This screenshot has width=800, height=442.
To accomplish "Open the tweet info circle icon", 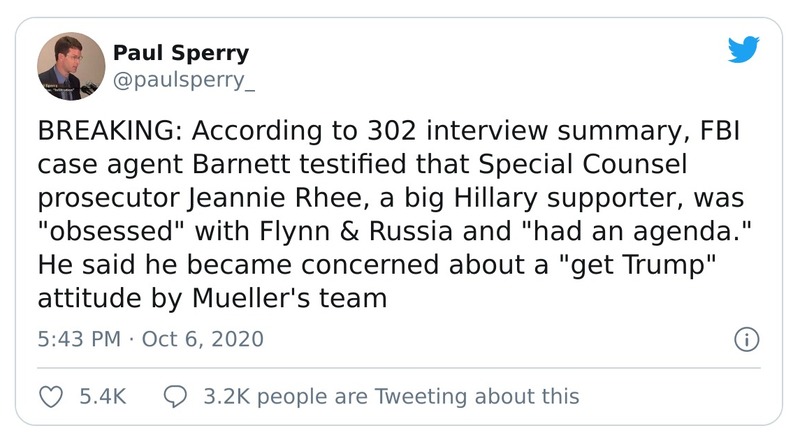I will click(746, 339).
